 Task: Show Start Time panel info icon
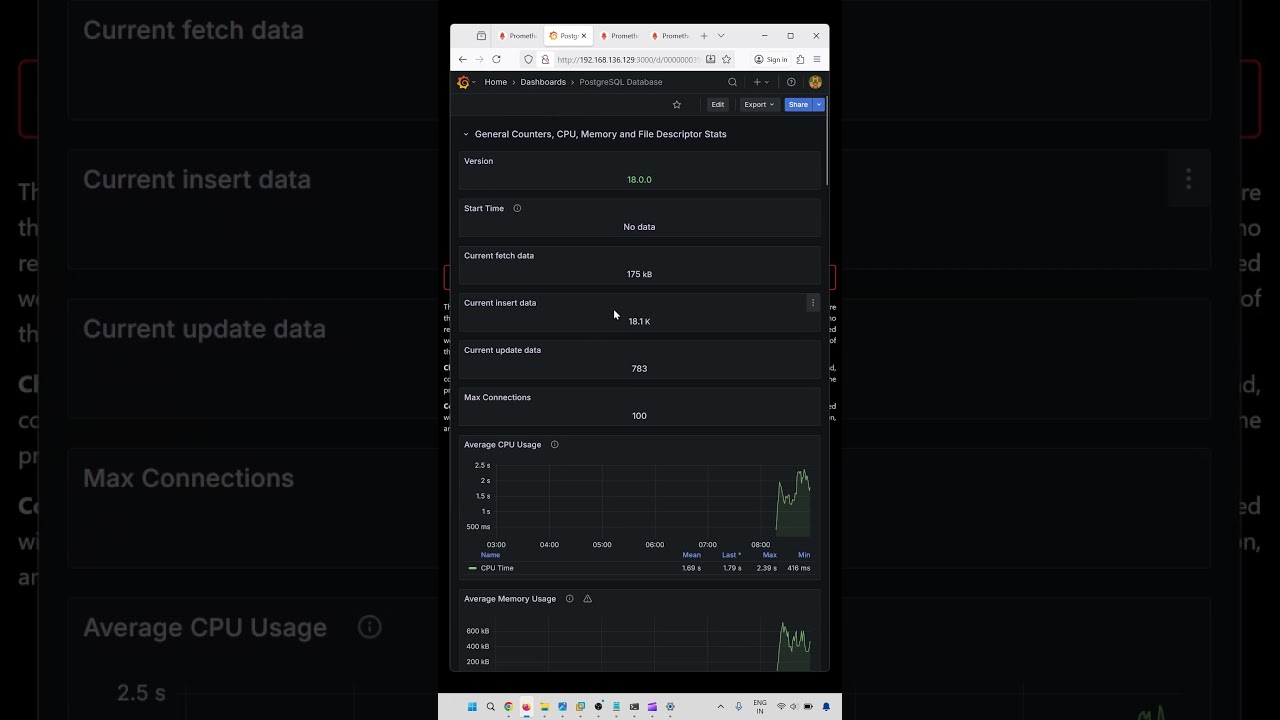[517, 208]
